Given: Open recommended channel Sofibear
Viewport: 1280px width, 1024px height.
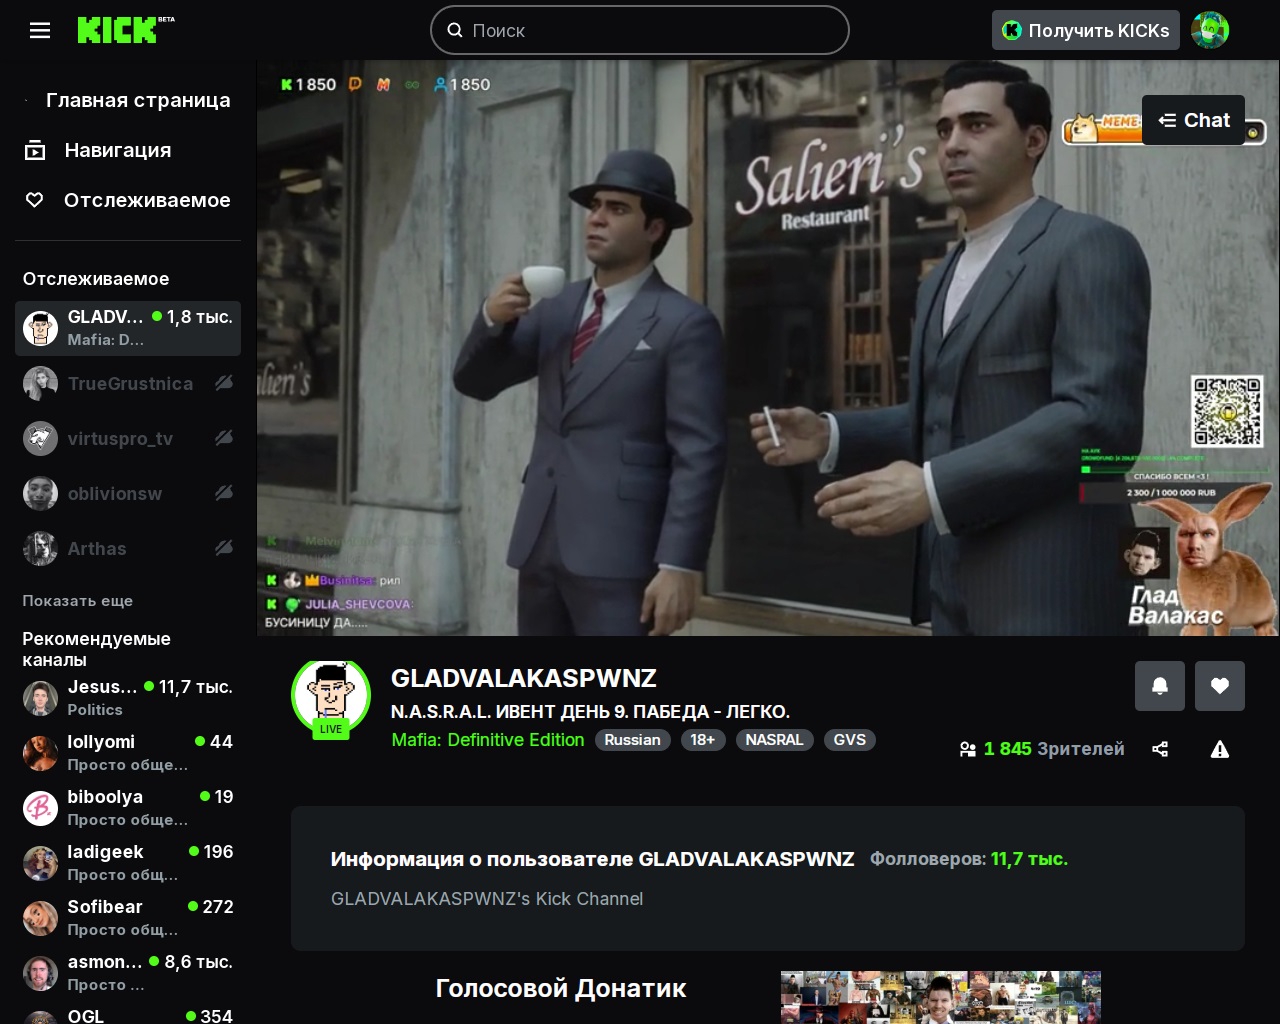Looking at the screenshot, I should tap(128, 918).
